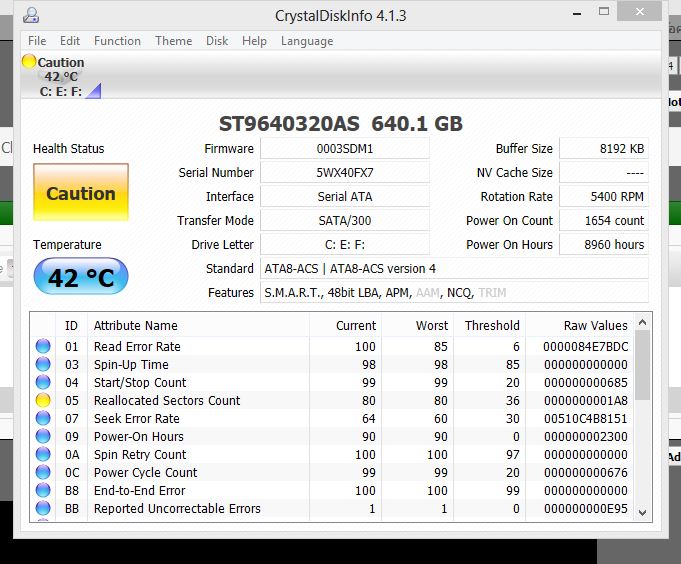
Task: Click raw value 0000084E7BDC
Action: point(585,346)
